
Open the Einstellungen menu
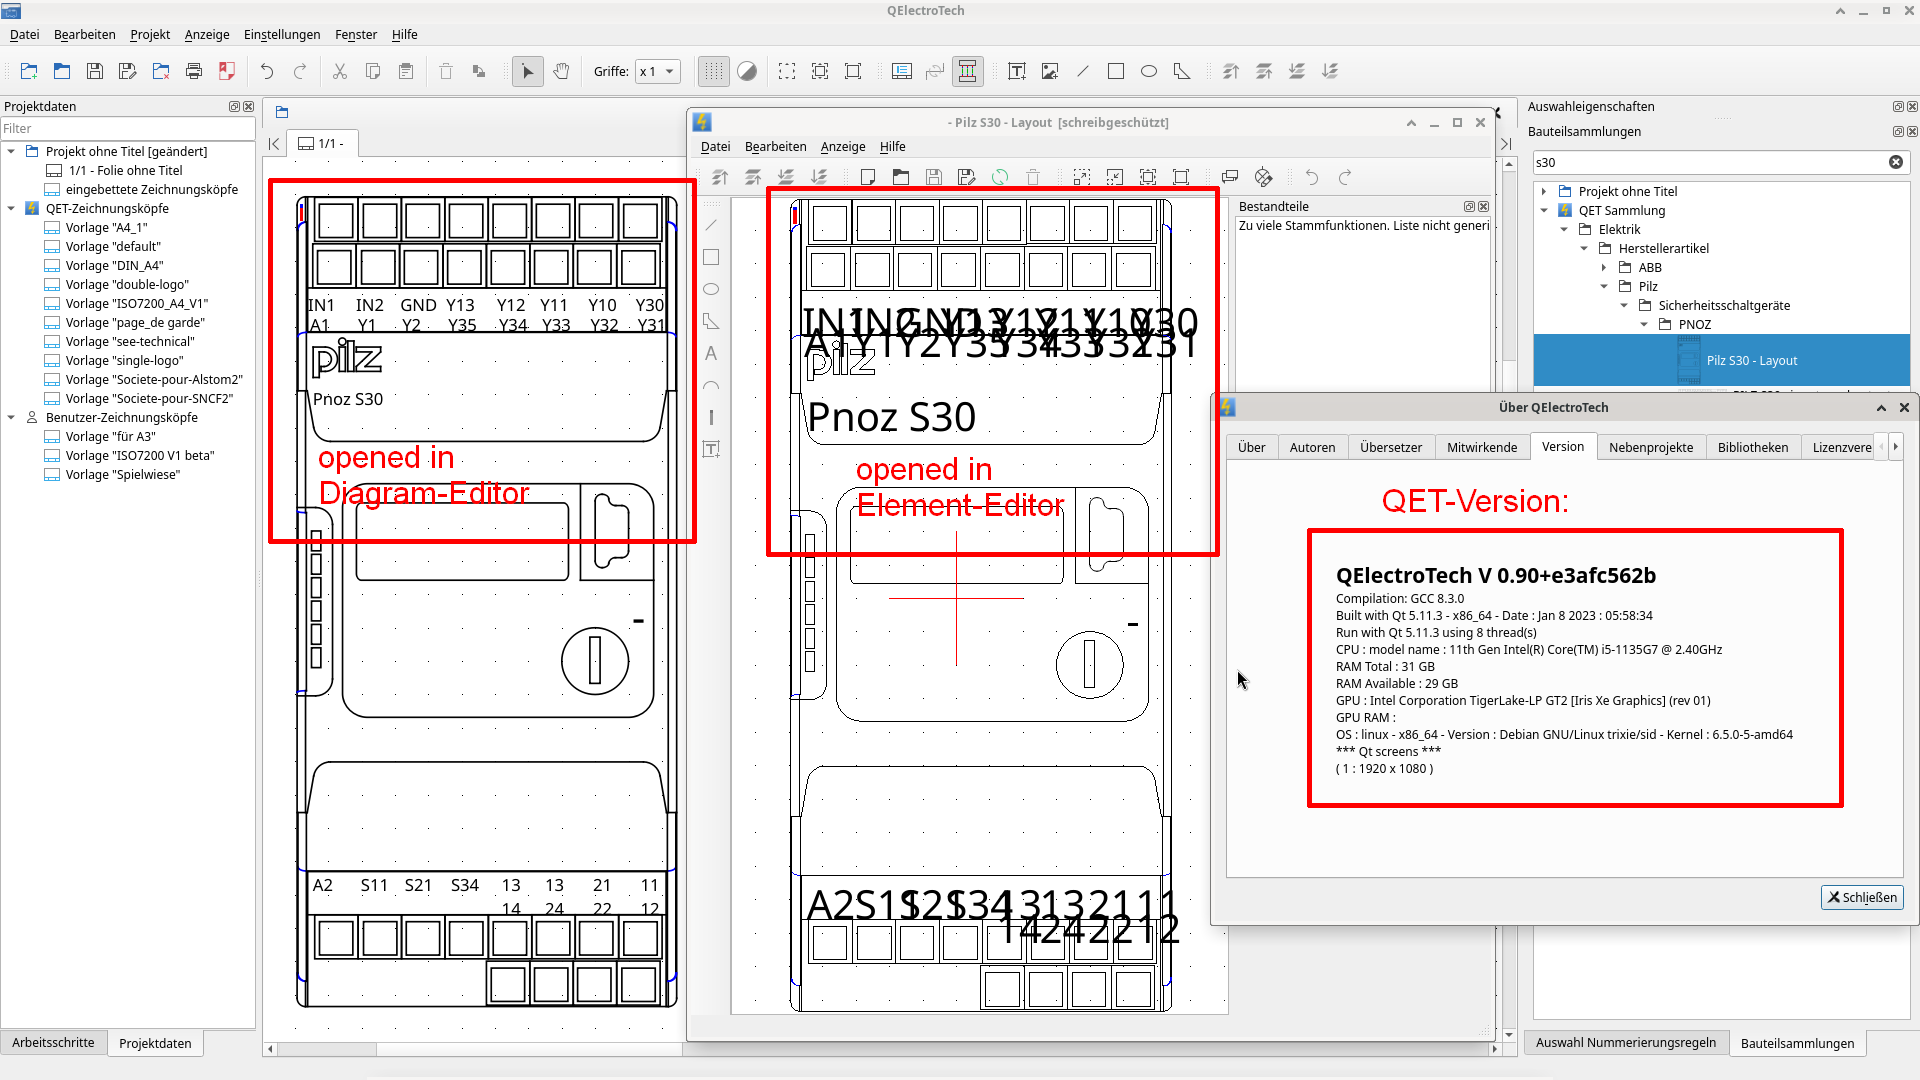point(282,34)
